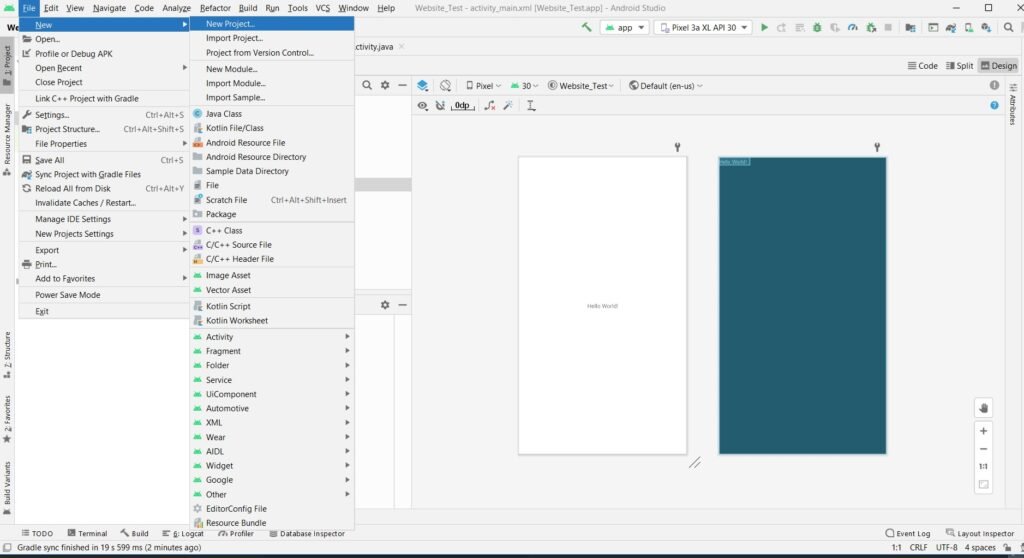Choose Invalidate Caches / Restart...
The width and height of the screenshot is (1024, 558).
104,203
